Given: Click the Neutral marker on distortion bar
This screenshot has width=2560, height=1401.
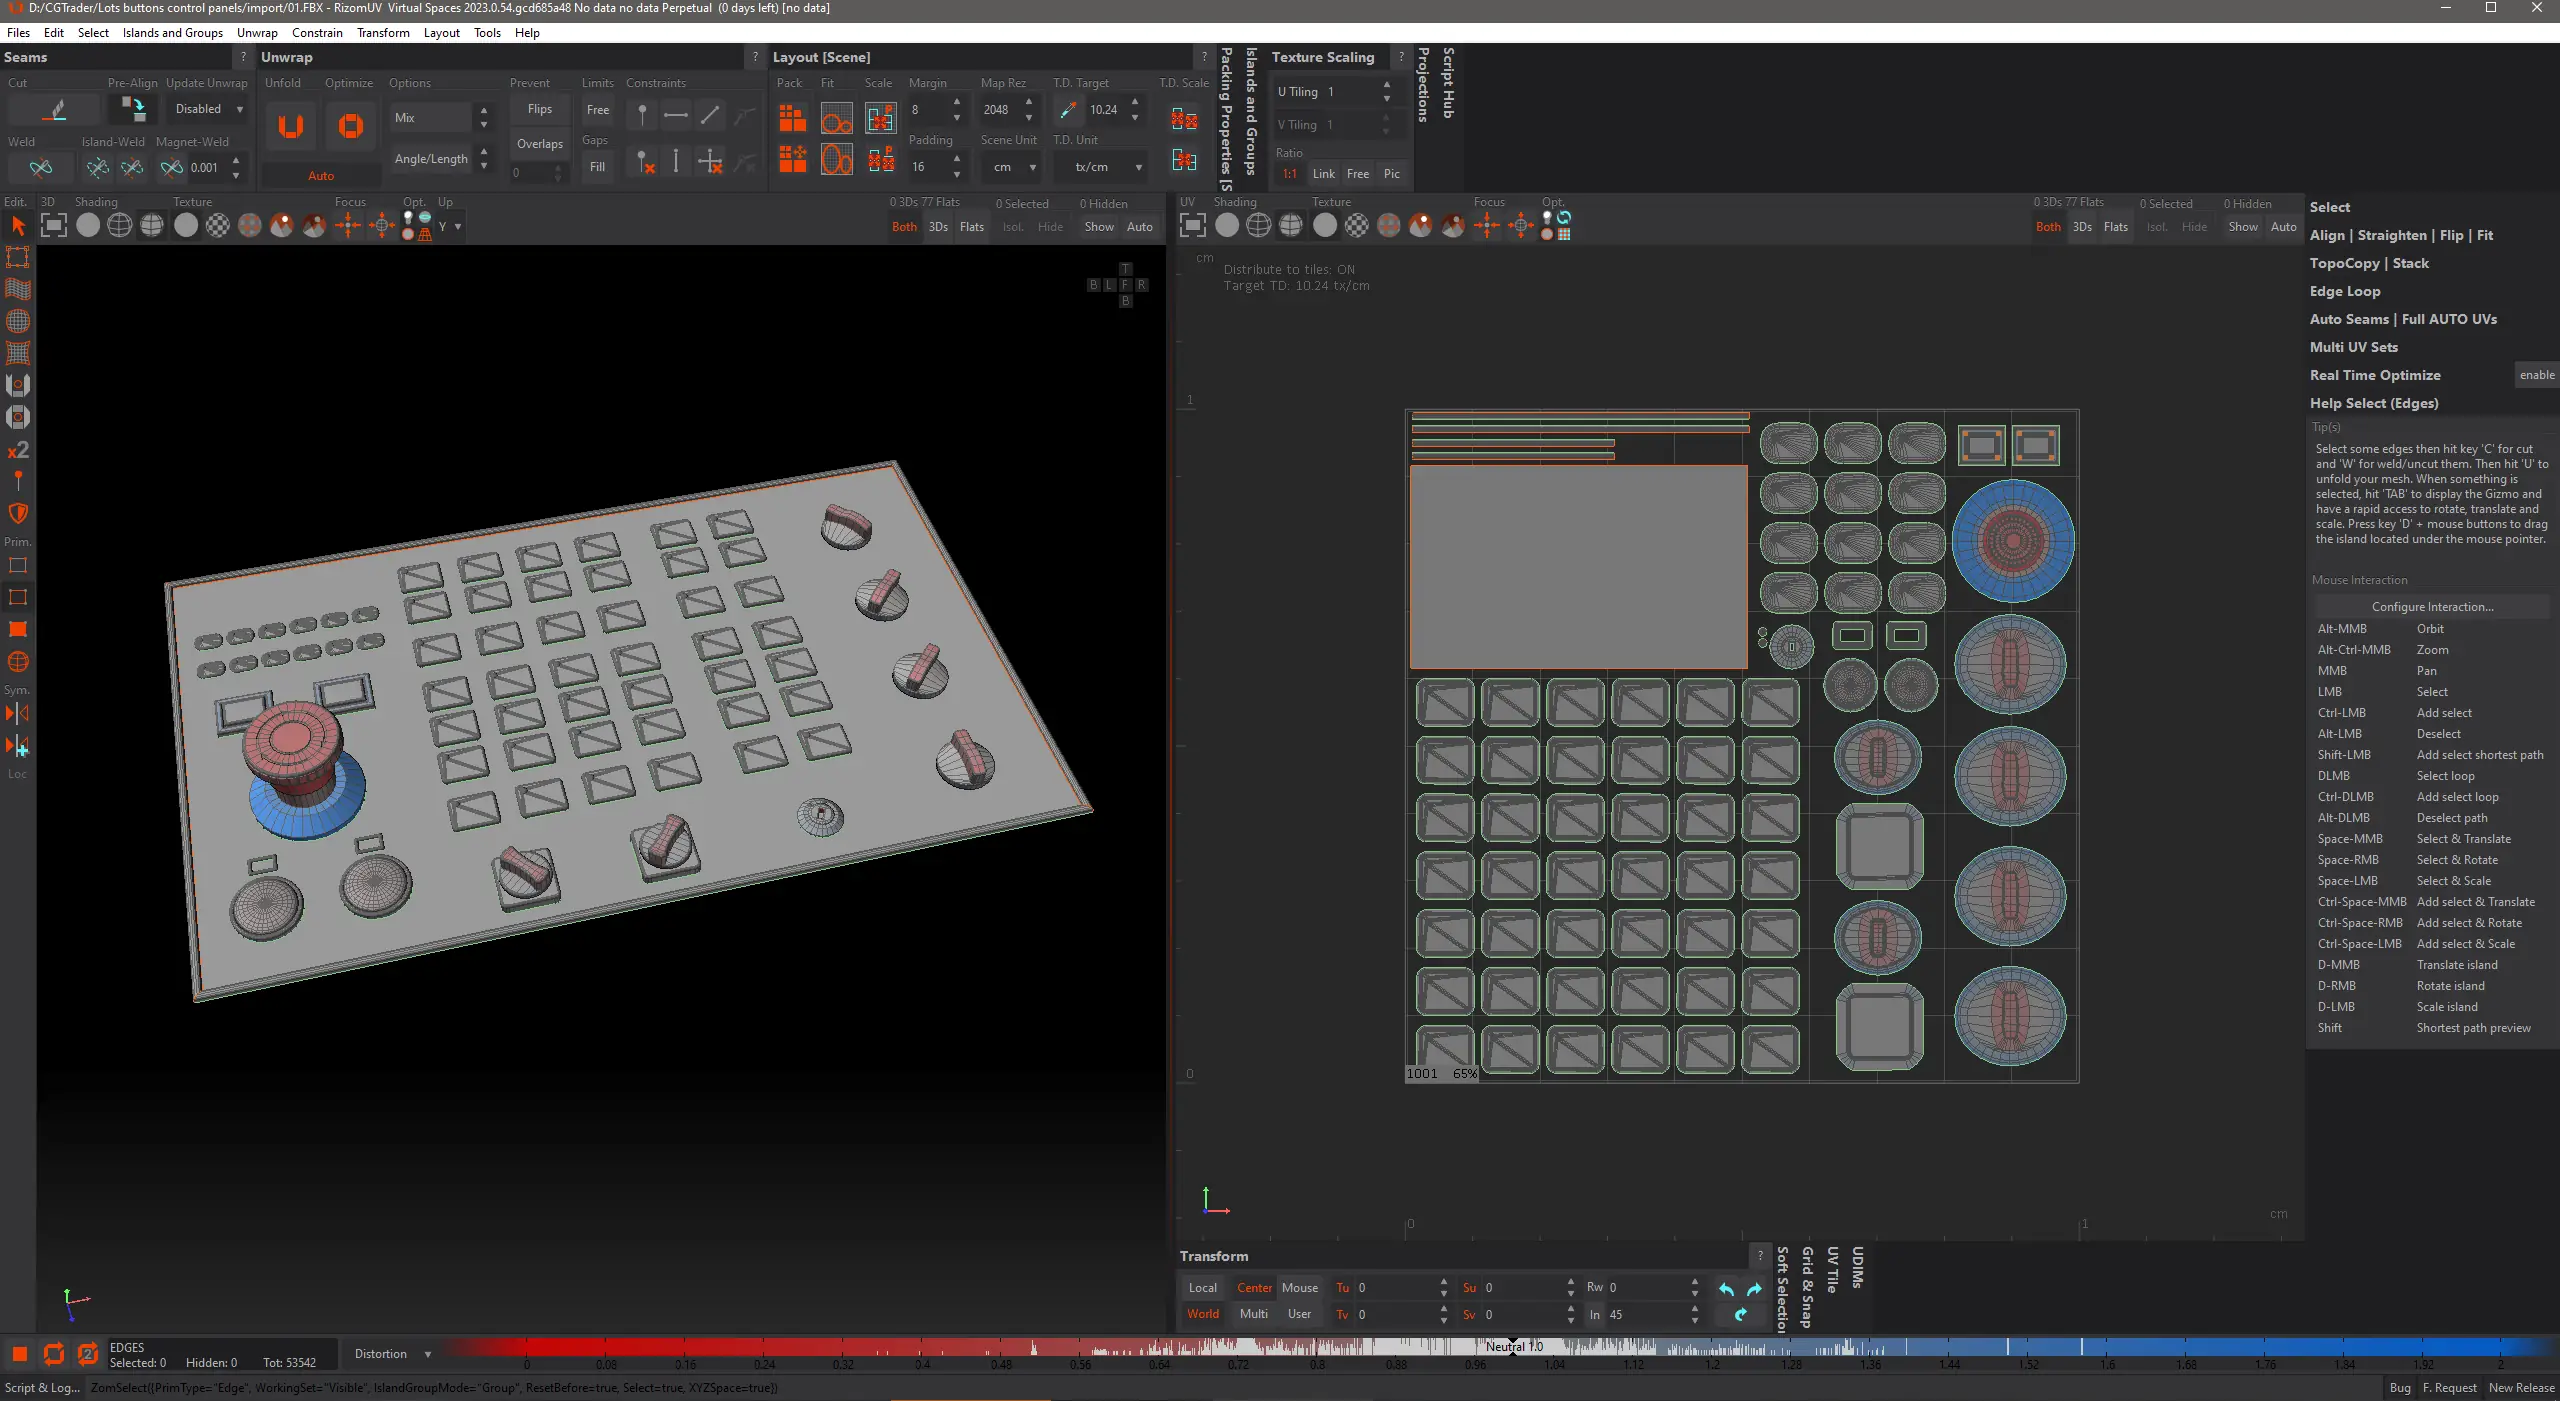Looking at the screenshot, I should point(1512,1346).
